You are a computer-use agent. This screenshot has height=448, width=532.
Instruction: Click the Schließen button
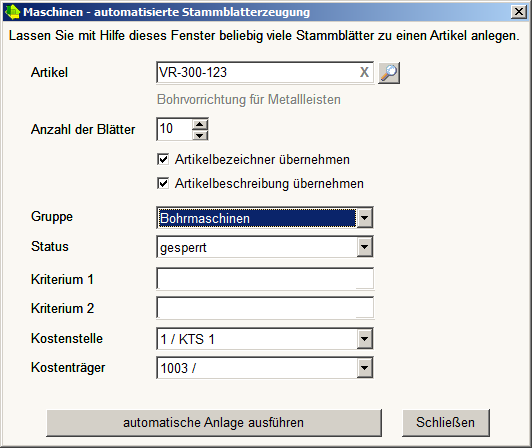pos(445,423)
